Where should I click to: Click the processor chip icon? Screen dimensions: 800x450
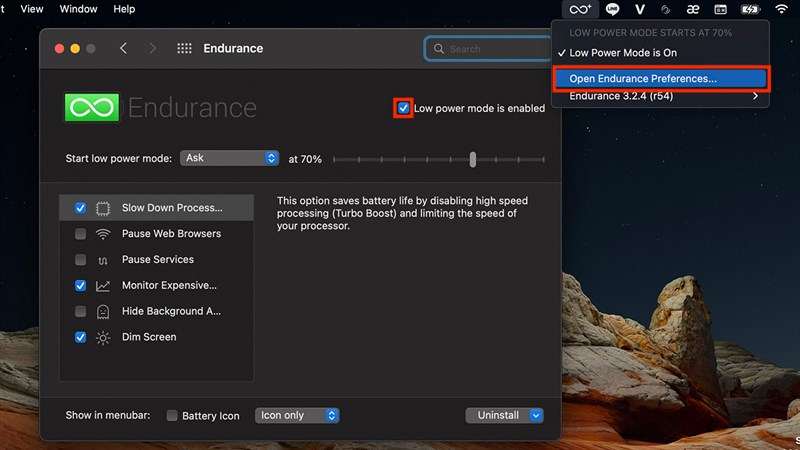103,208
